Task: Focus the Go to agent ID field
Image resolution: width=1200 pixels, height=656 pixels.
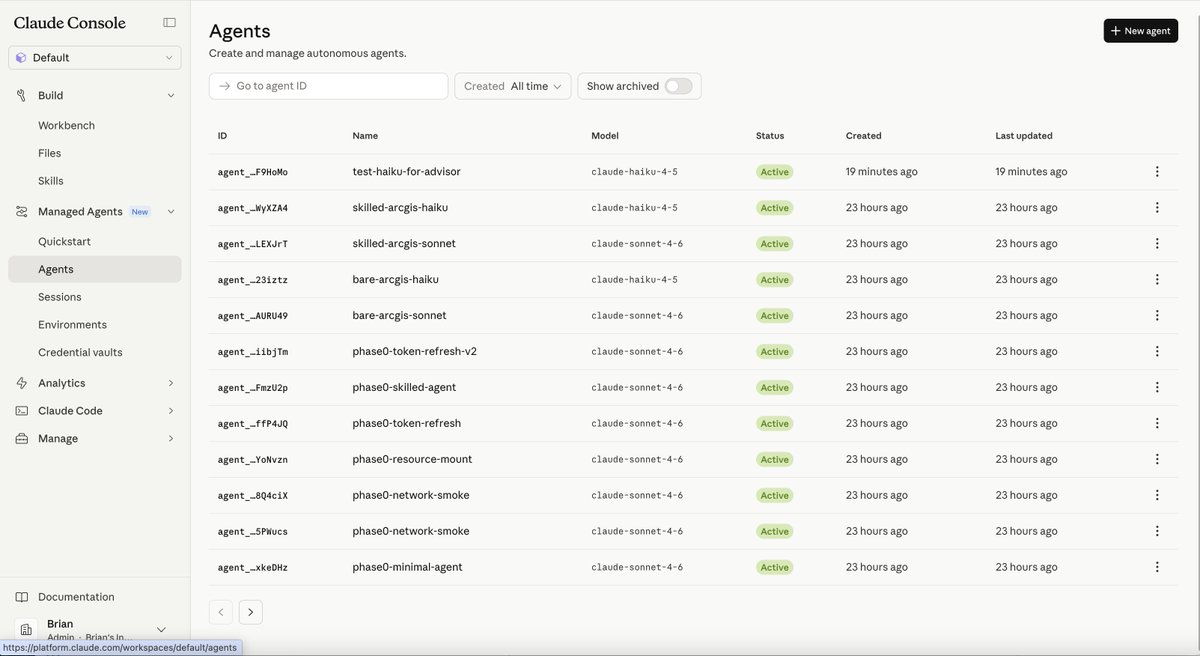Action: point(328,86)
